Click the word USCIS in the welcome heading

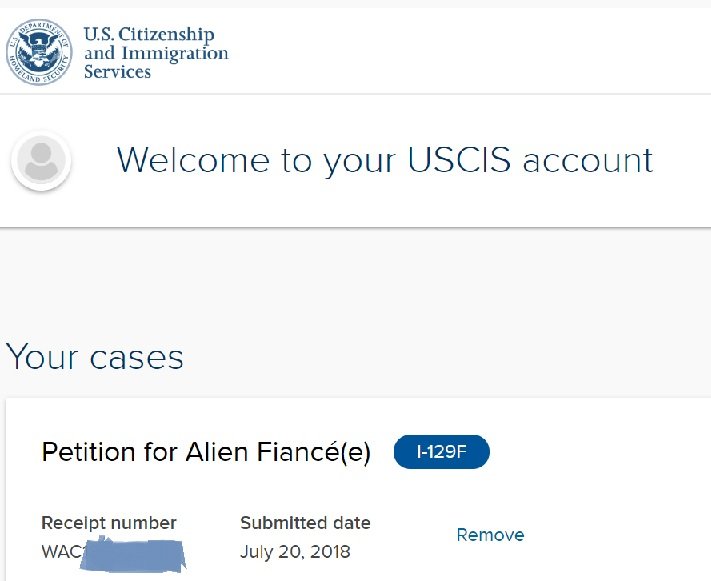(x=459, y=159)
